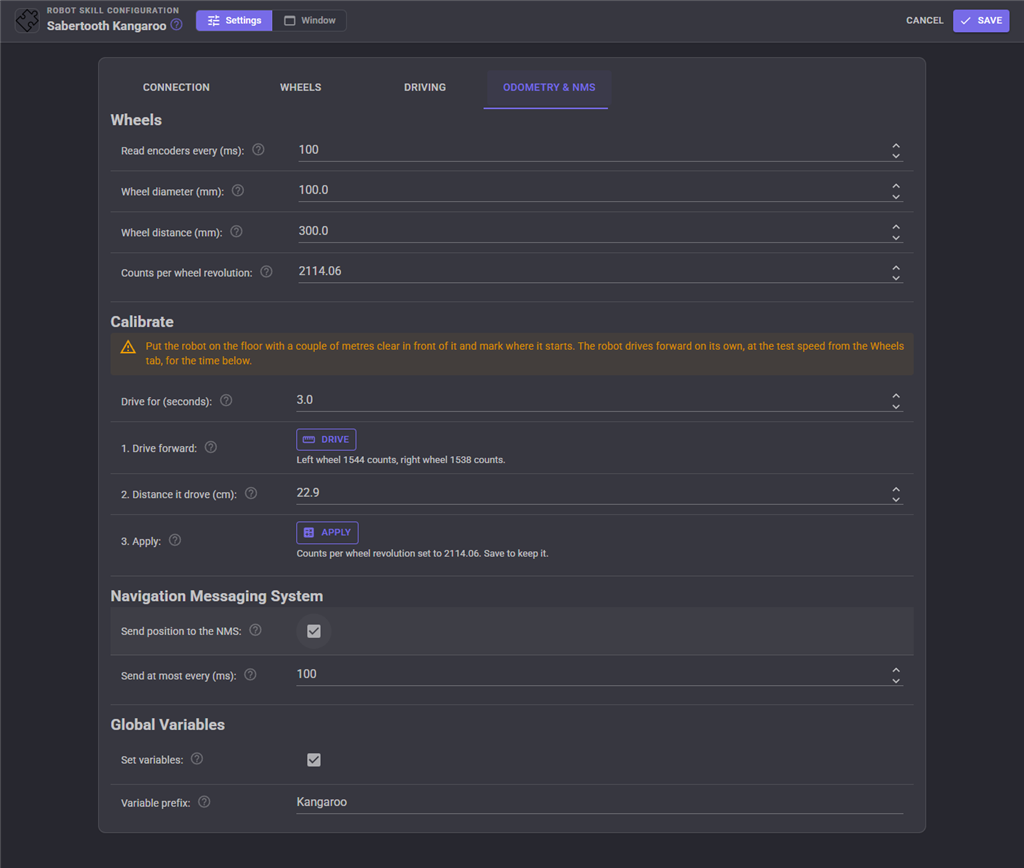Viewport: 1024px width, 868px height.
Task: Click help icon for Drive for (seconds)
Action: click(226, 400)
